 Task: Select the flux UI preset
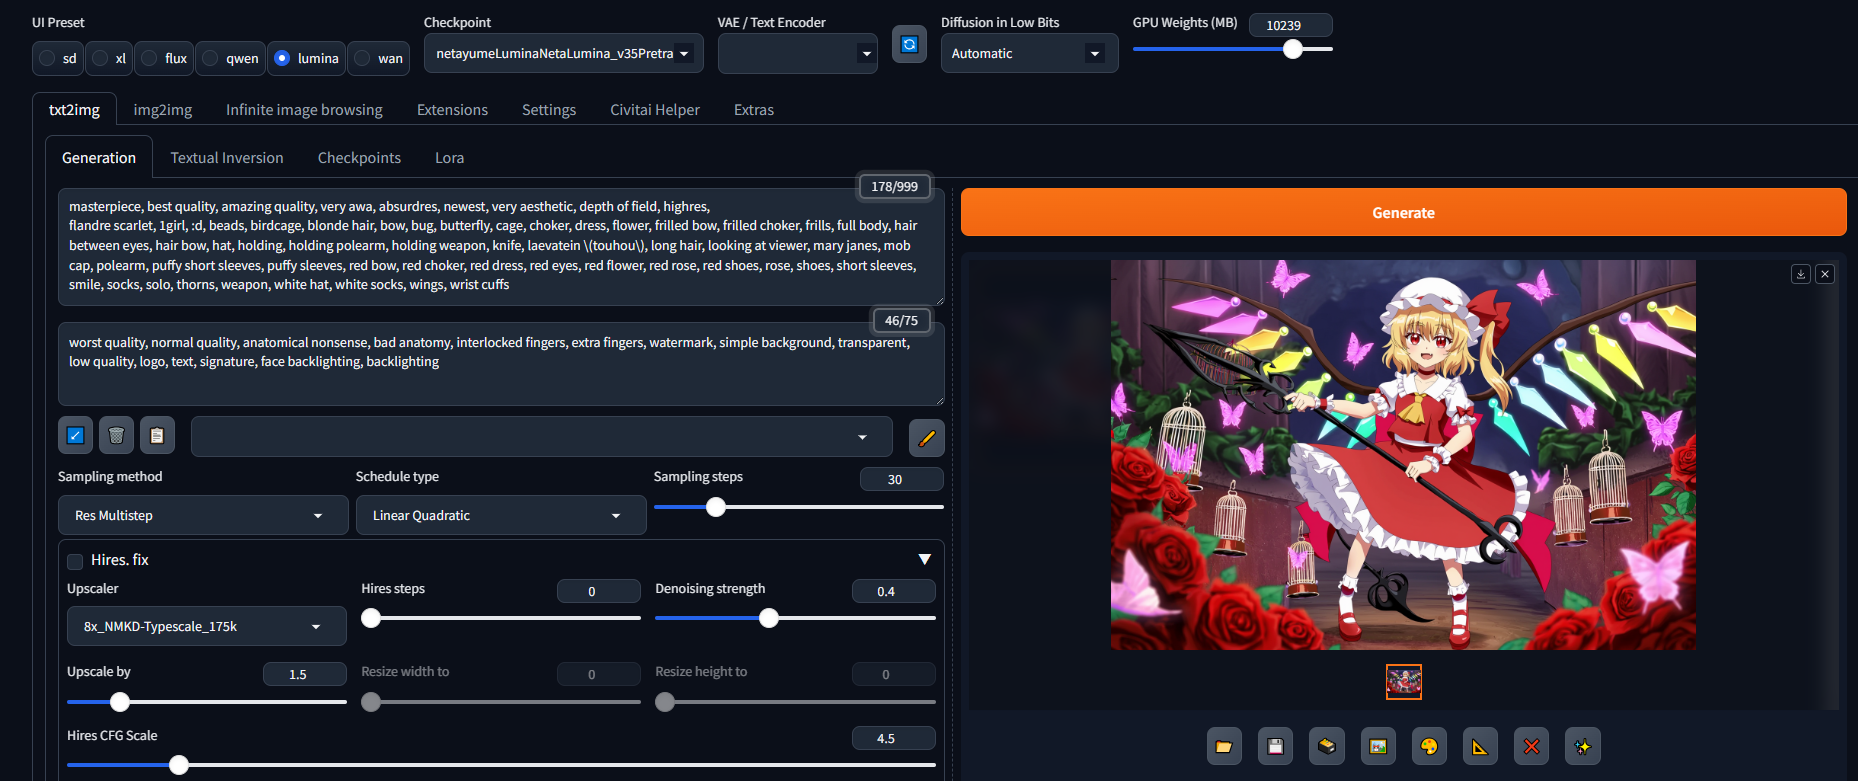tap(164, 58)
